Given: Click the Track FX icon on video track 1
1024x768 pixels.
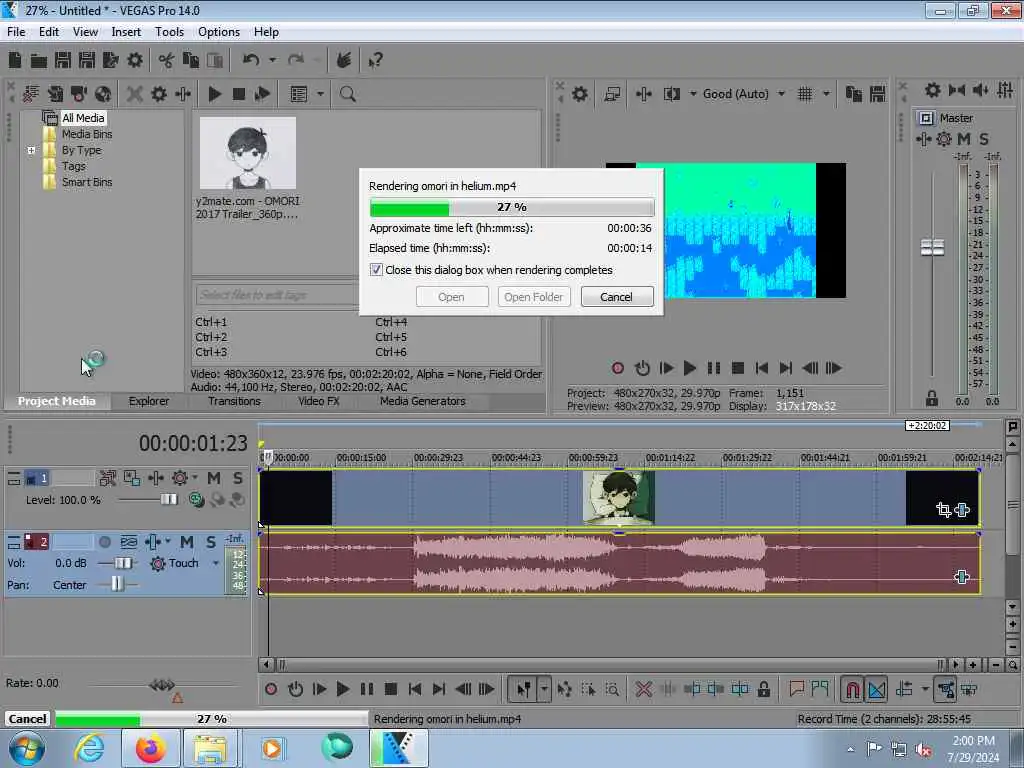Looking at the screenshot, I should point(155,479).
